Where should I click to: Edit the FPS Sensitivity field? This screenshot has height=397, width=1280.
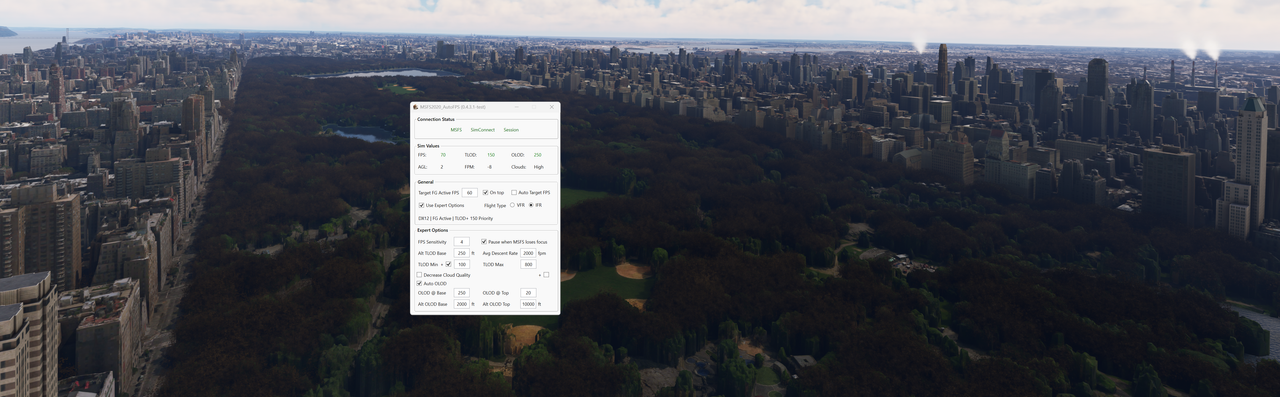pyautogui.click(x=462, y=242)
